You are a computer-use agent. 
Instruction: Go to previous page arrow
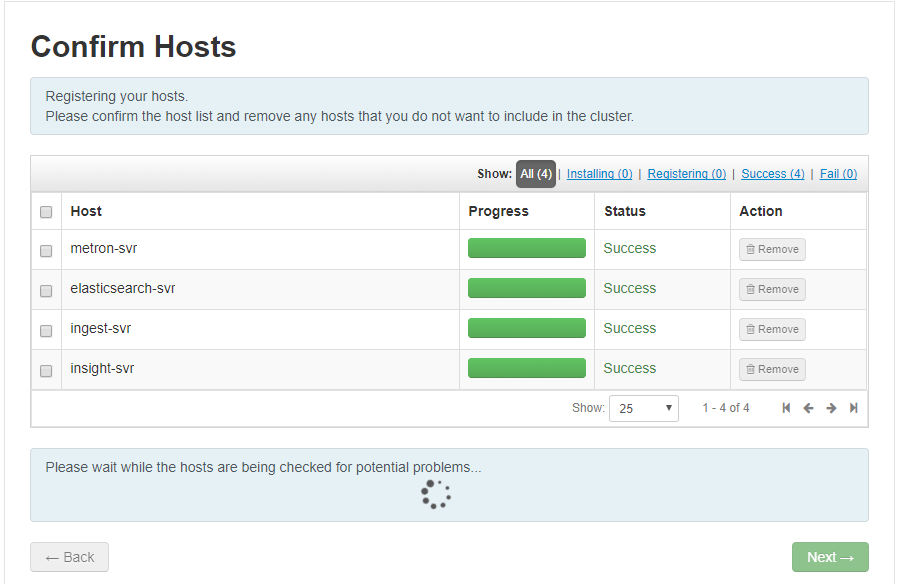click(808, 408)
